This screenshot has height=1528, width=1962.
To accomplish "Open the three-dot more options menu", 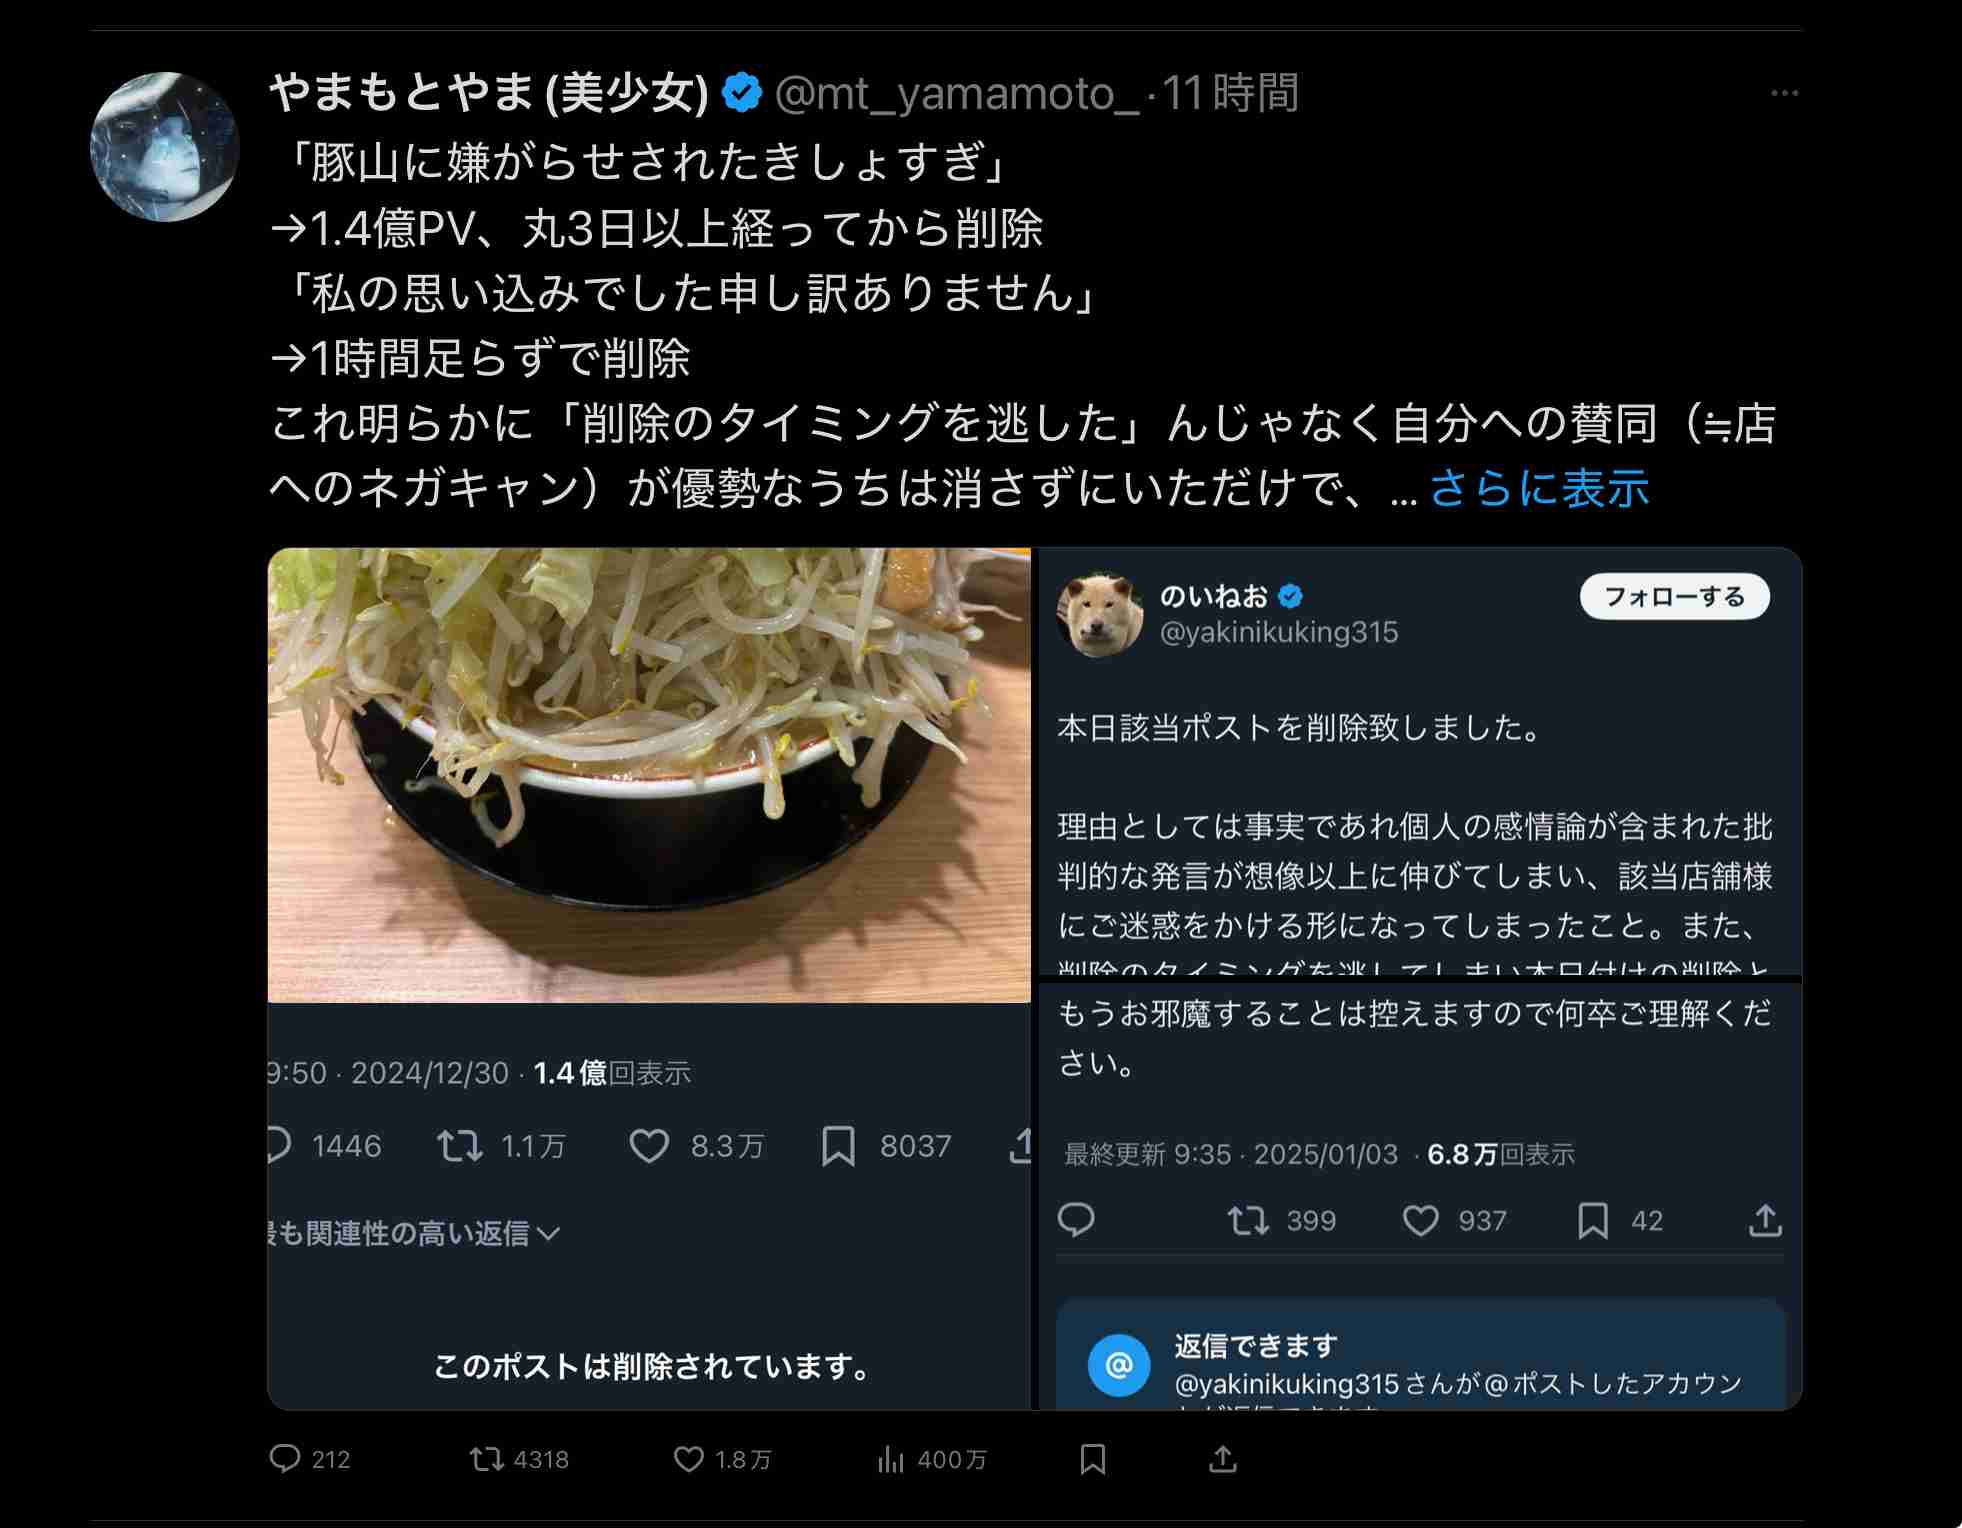I will point(1784,93).
